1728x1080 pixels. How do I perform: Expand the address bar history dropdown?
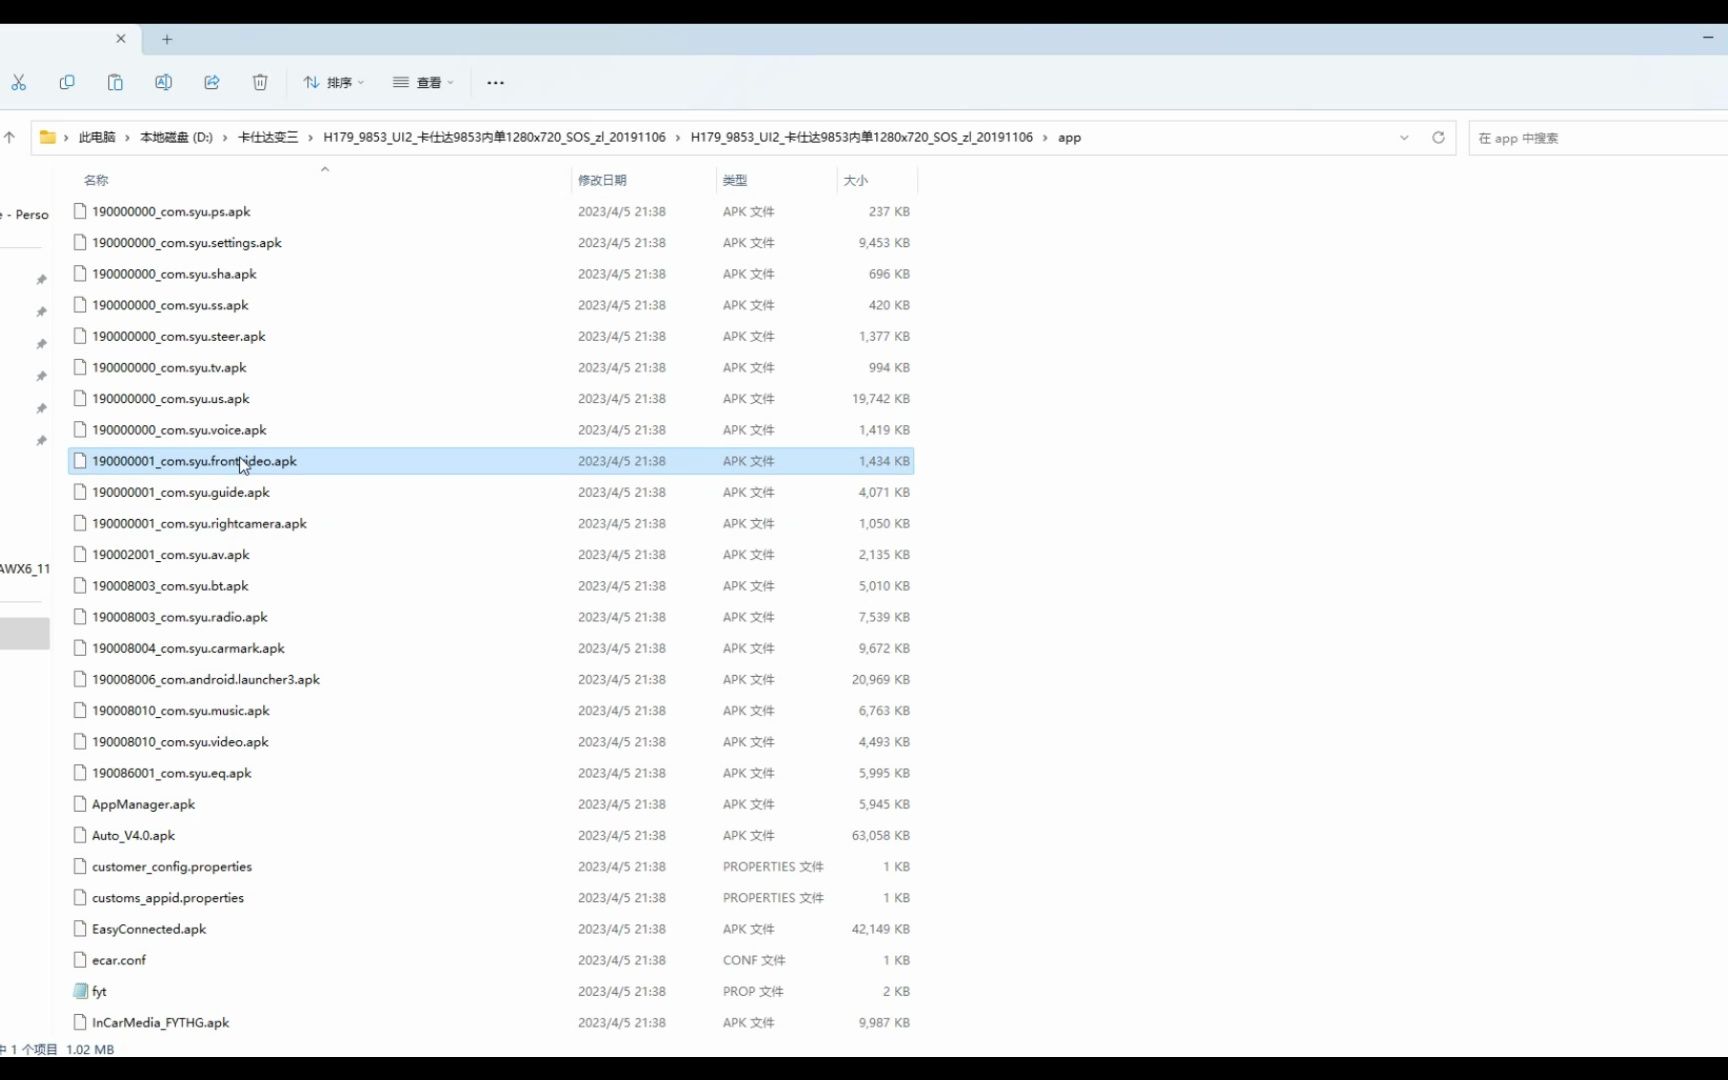coord(1404,137)
